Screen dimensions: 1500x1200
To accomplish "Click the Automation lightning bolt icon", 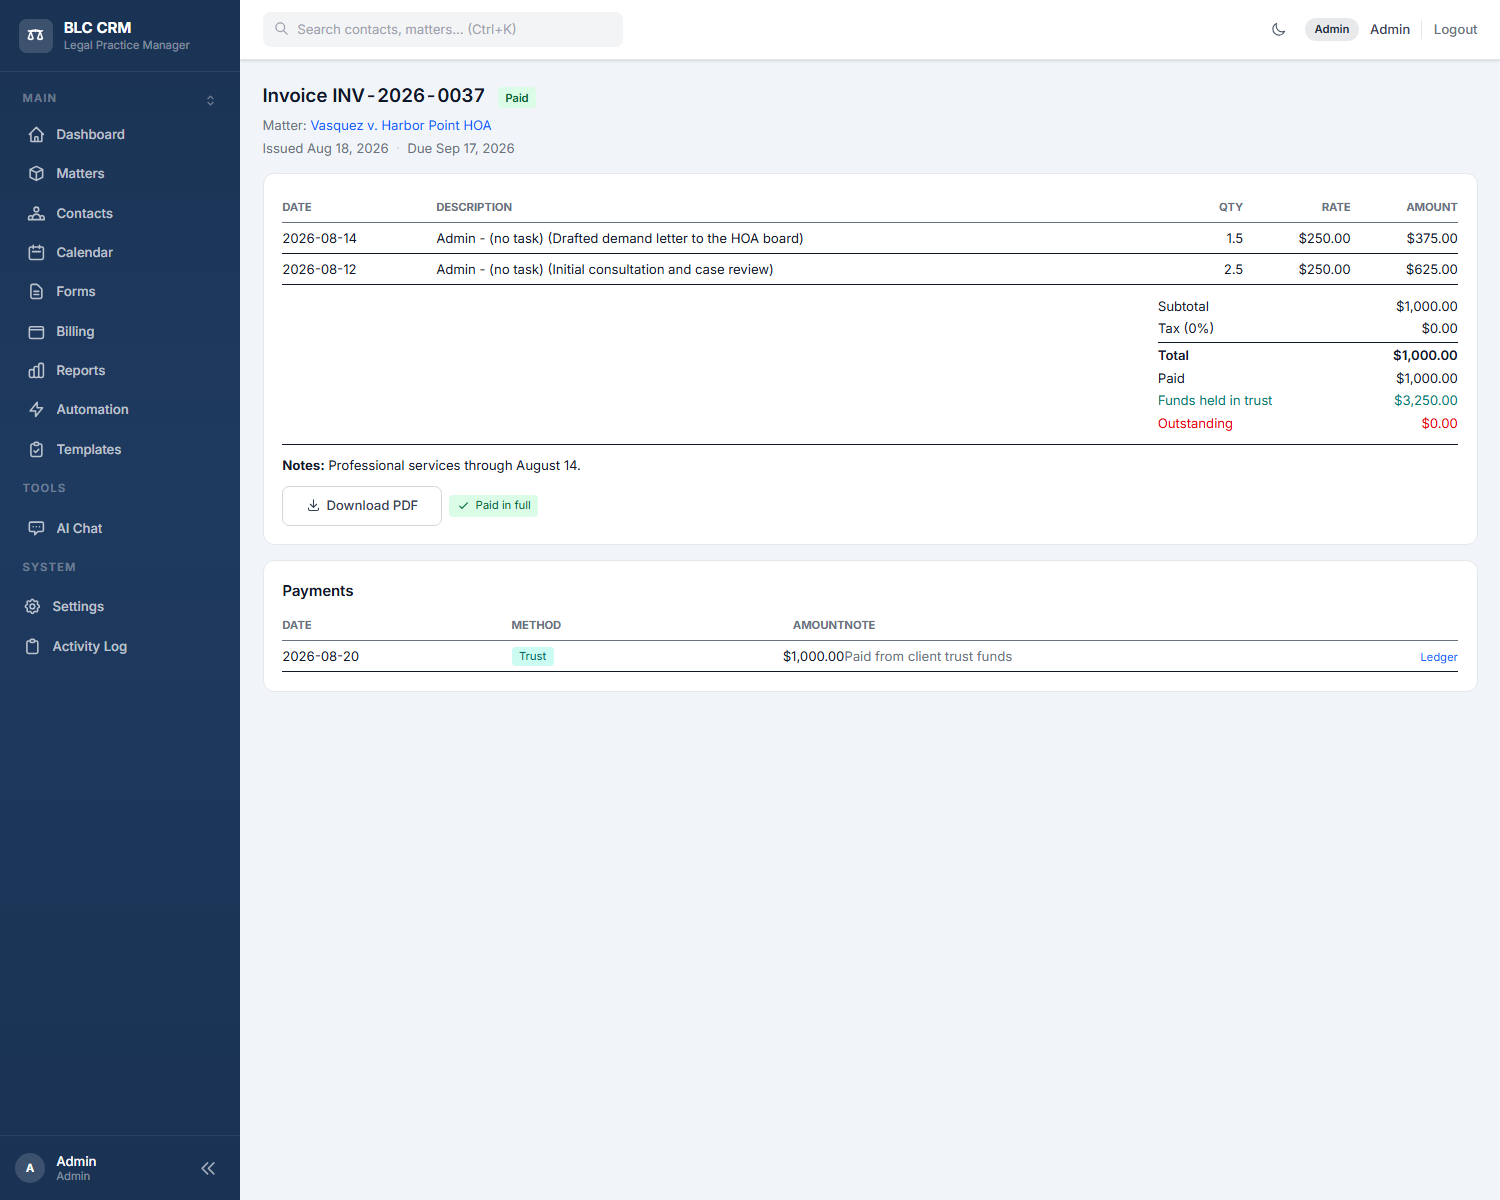I will pos(37,409).
